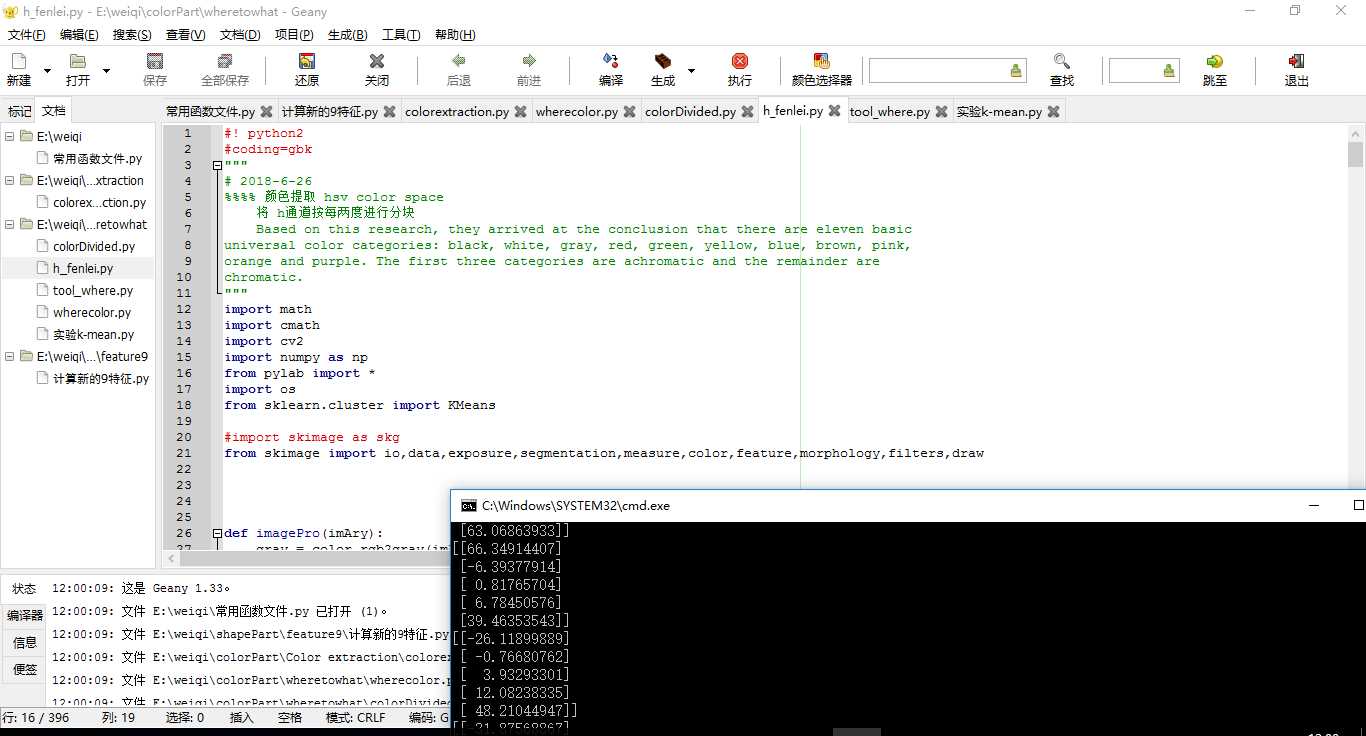1366x736 pixels.
Task: Click the New file (新建) toolbar icon
Action: 18,62
